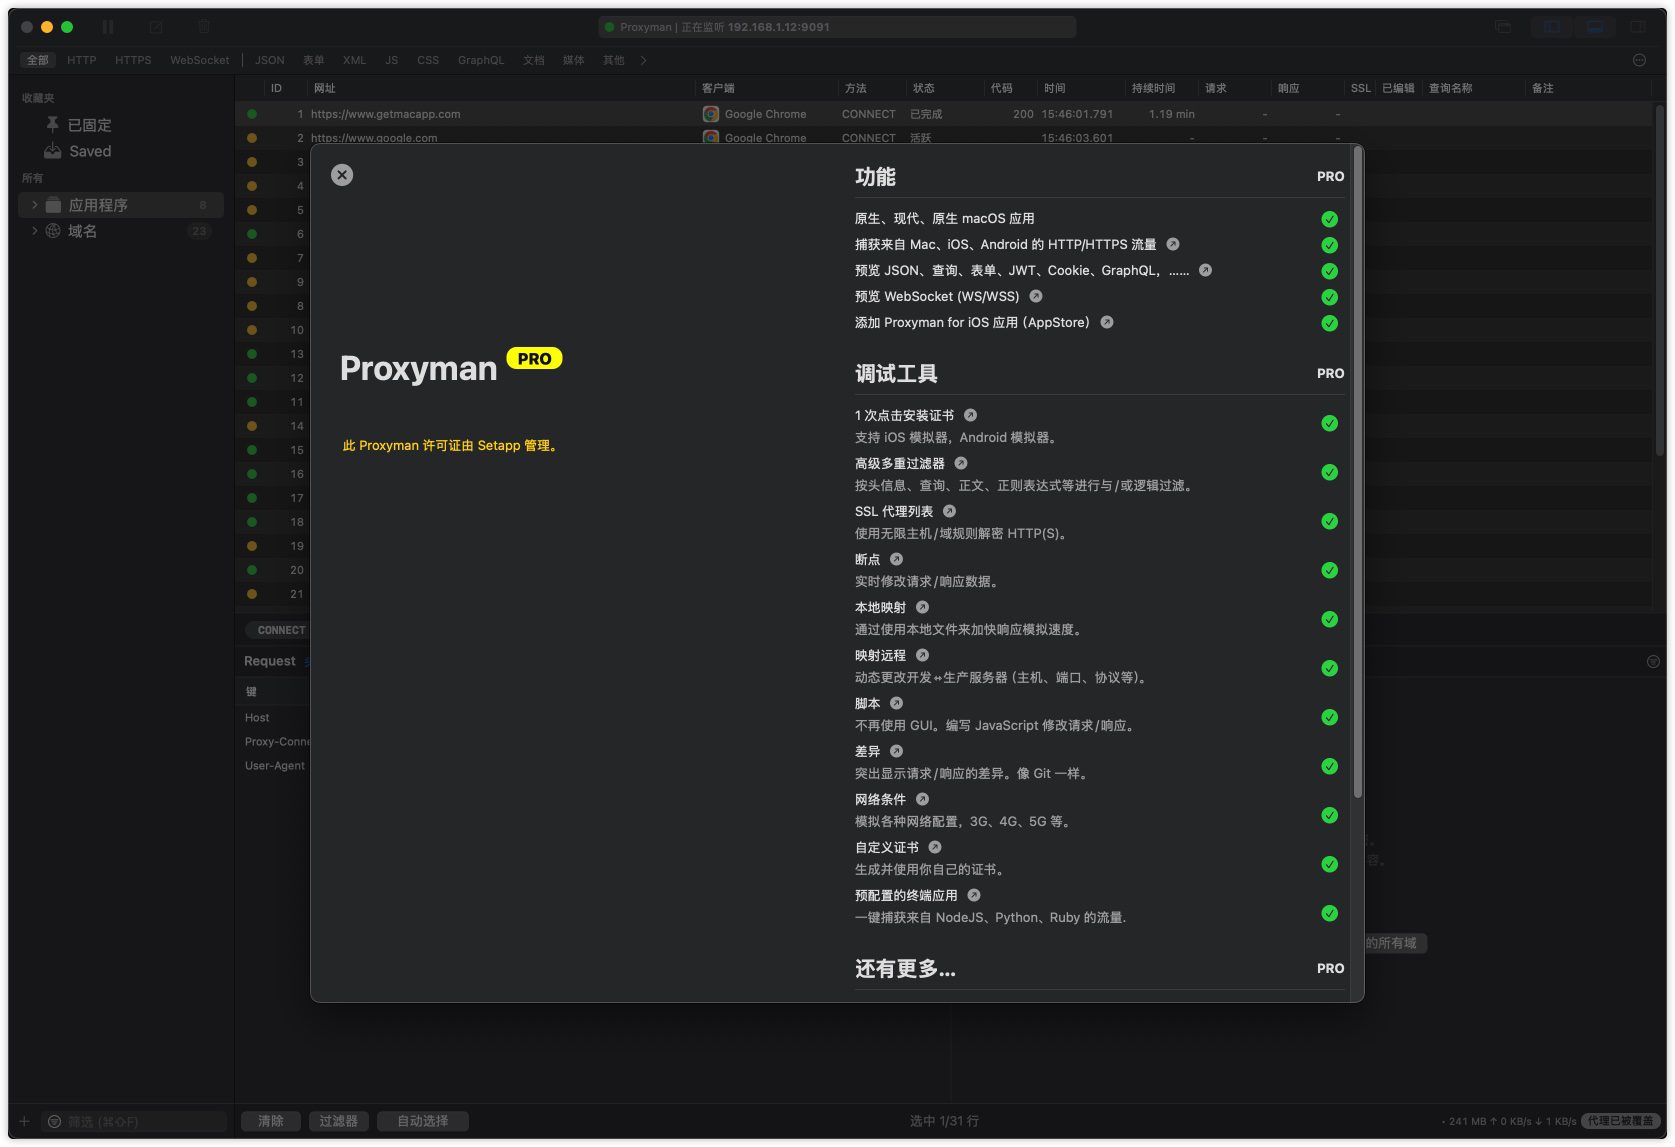Image resolution: width=1675 pixels, height=1147 pixels.
Task: Open link icon beside 预配置的终端应用
Action: (974, 895)
